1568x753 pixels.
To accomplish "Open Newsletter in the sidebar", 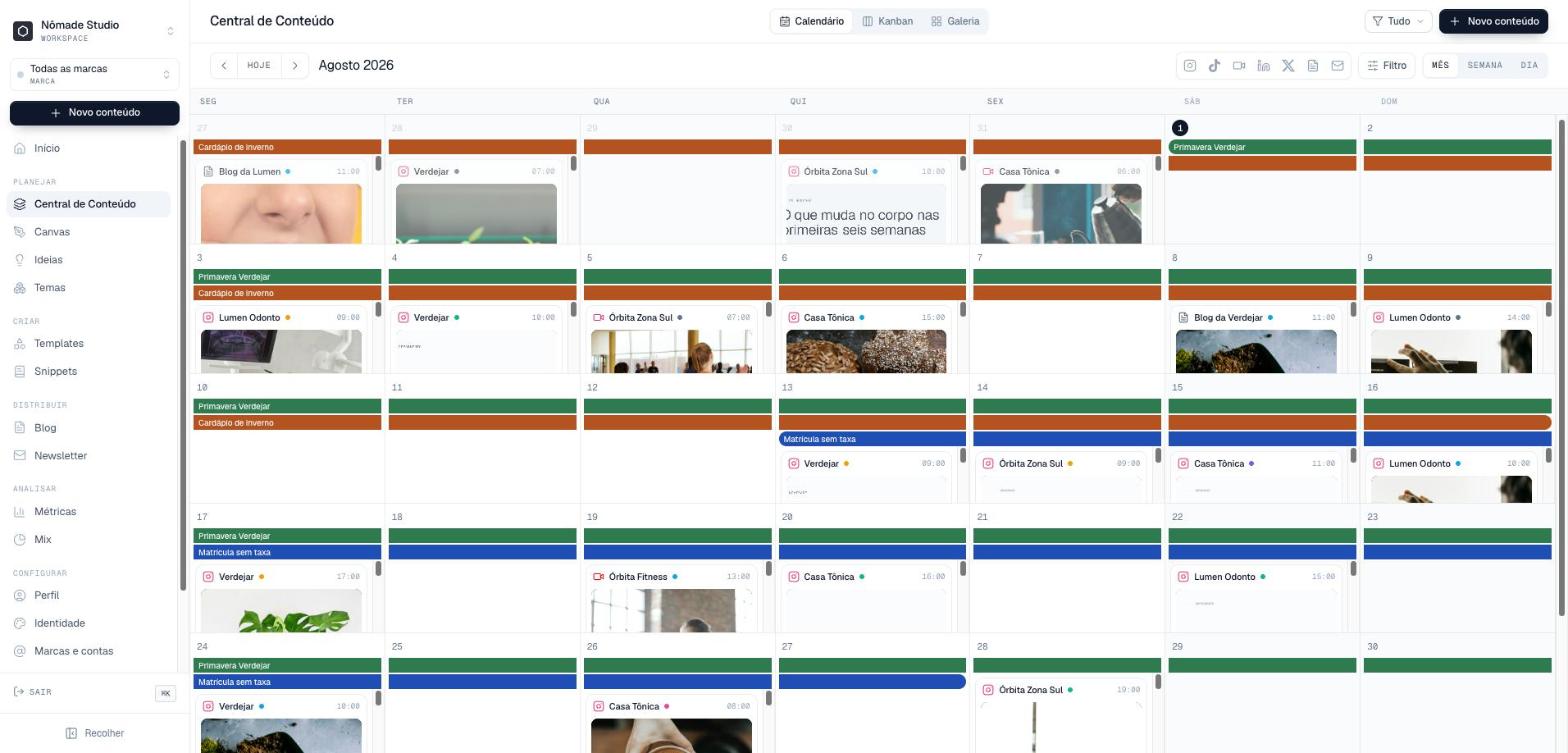I will click(90, 456).
